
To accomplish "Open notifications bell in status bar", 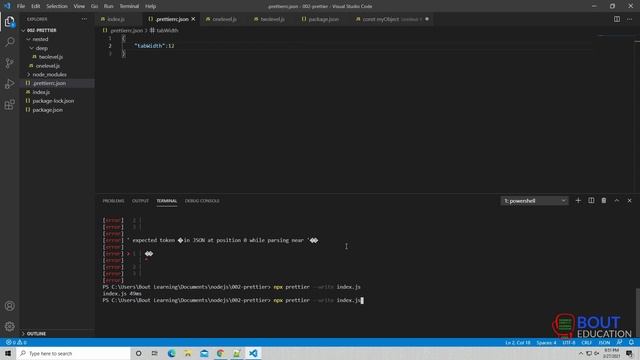I will click(x=631, y=342).
